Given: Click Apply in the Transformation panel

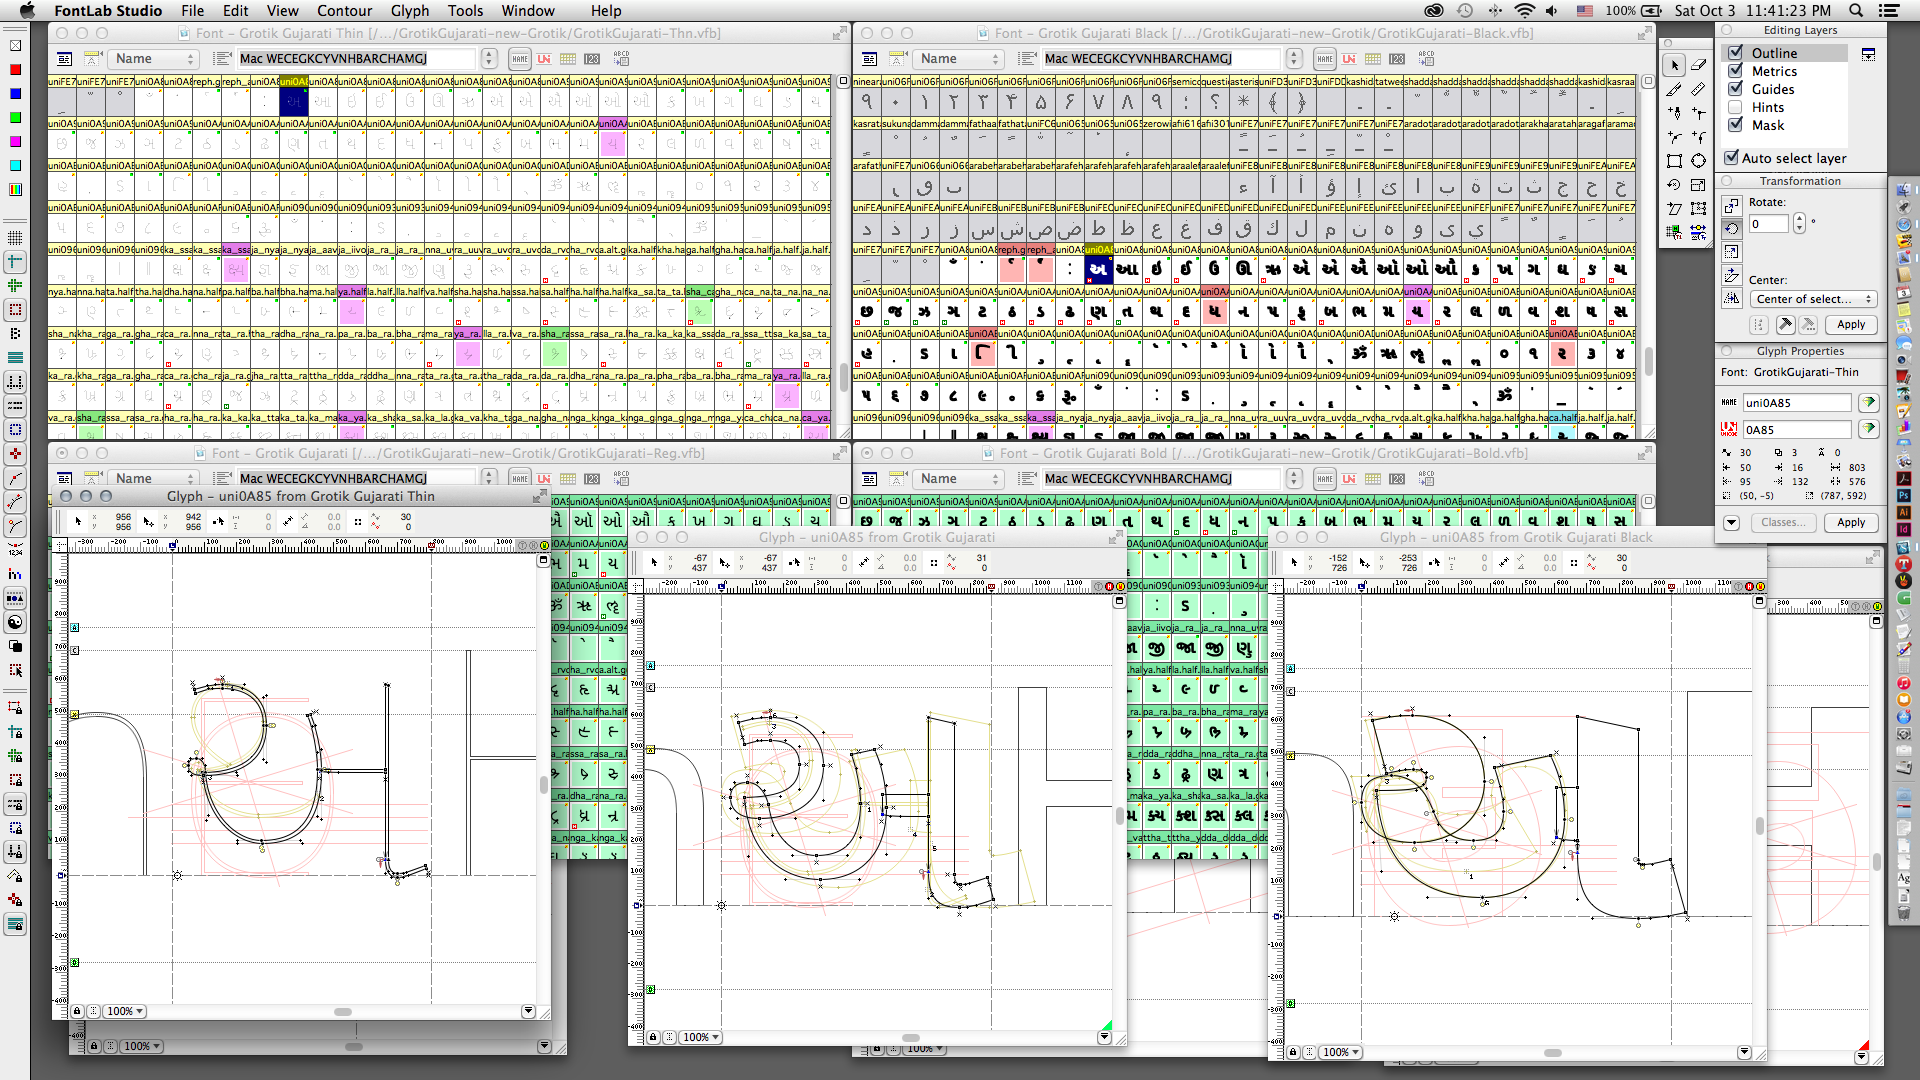Looking at the screenshot, I should (1851, 324).
